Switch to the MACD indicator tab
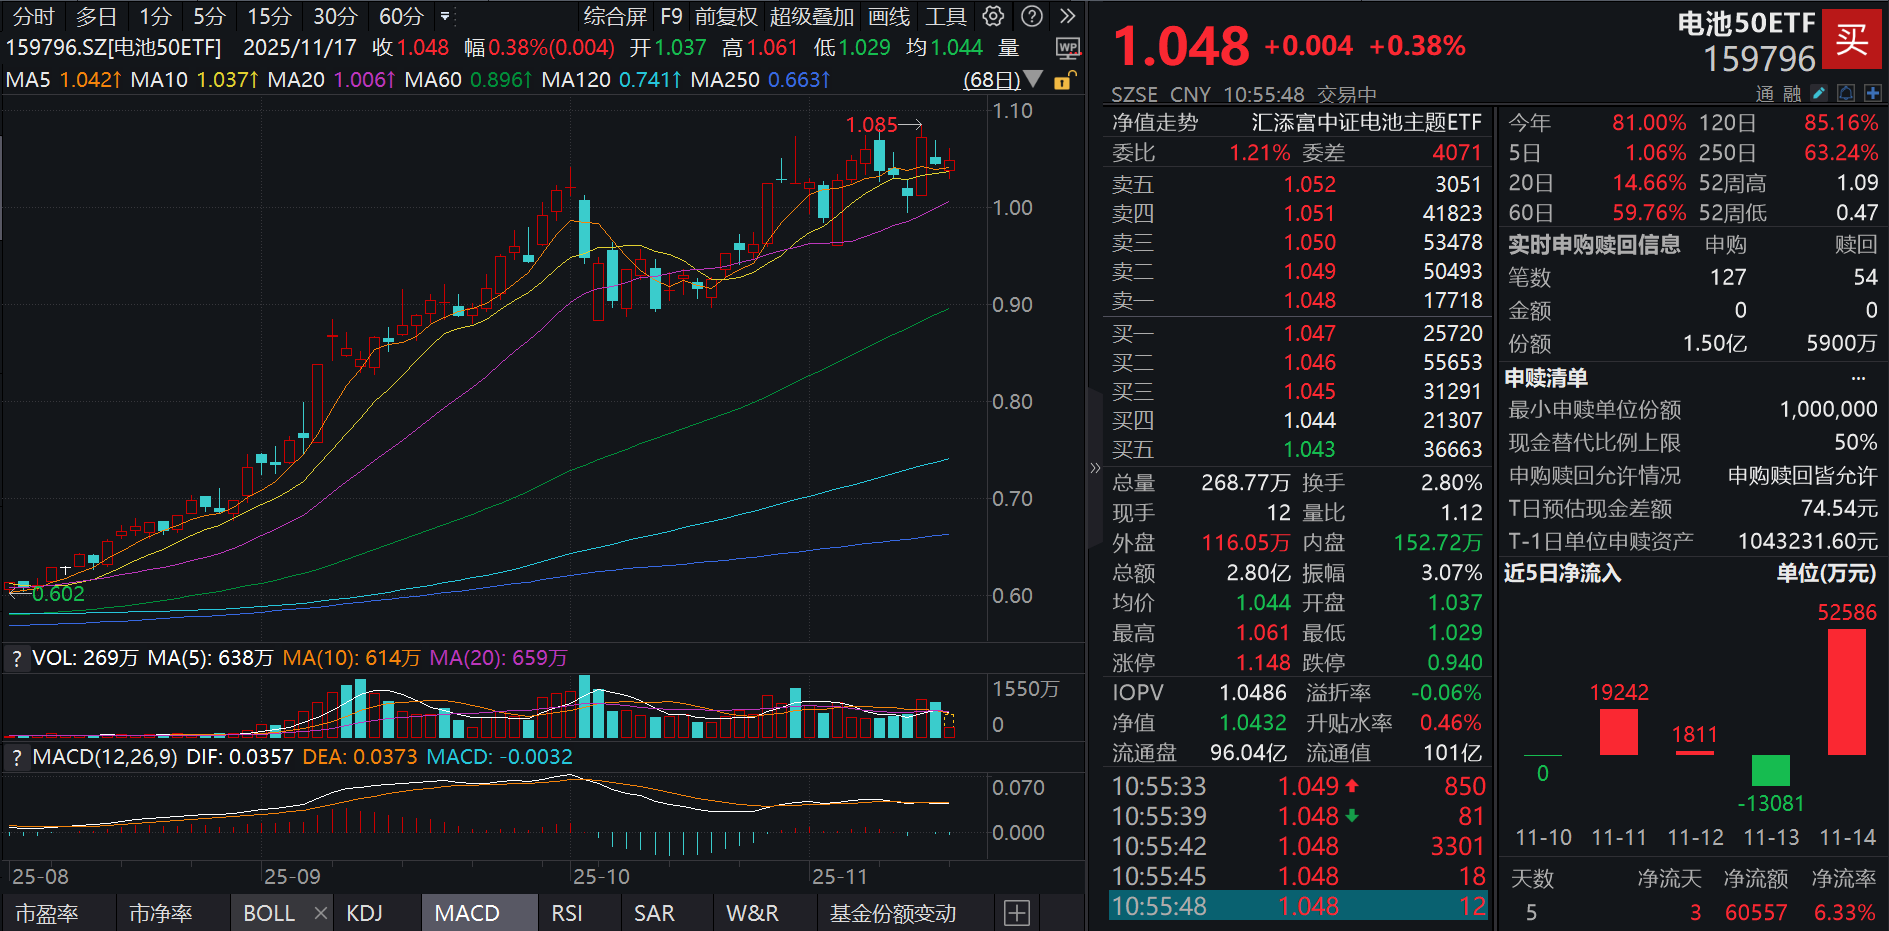 tap(478, 913)
